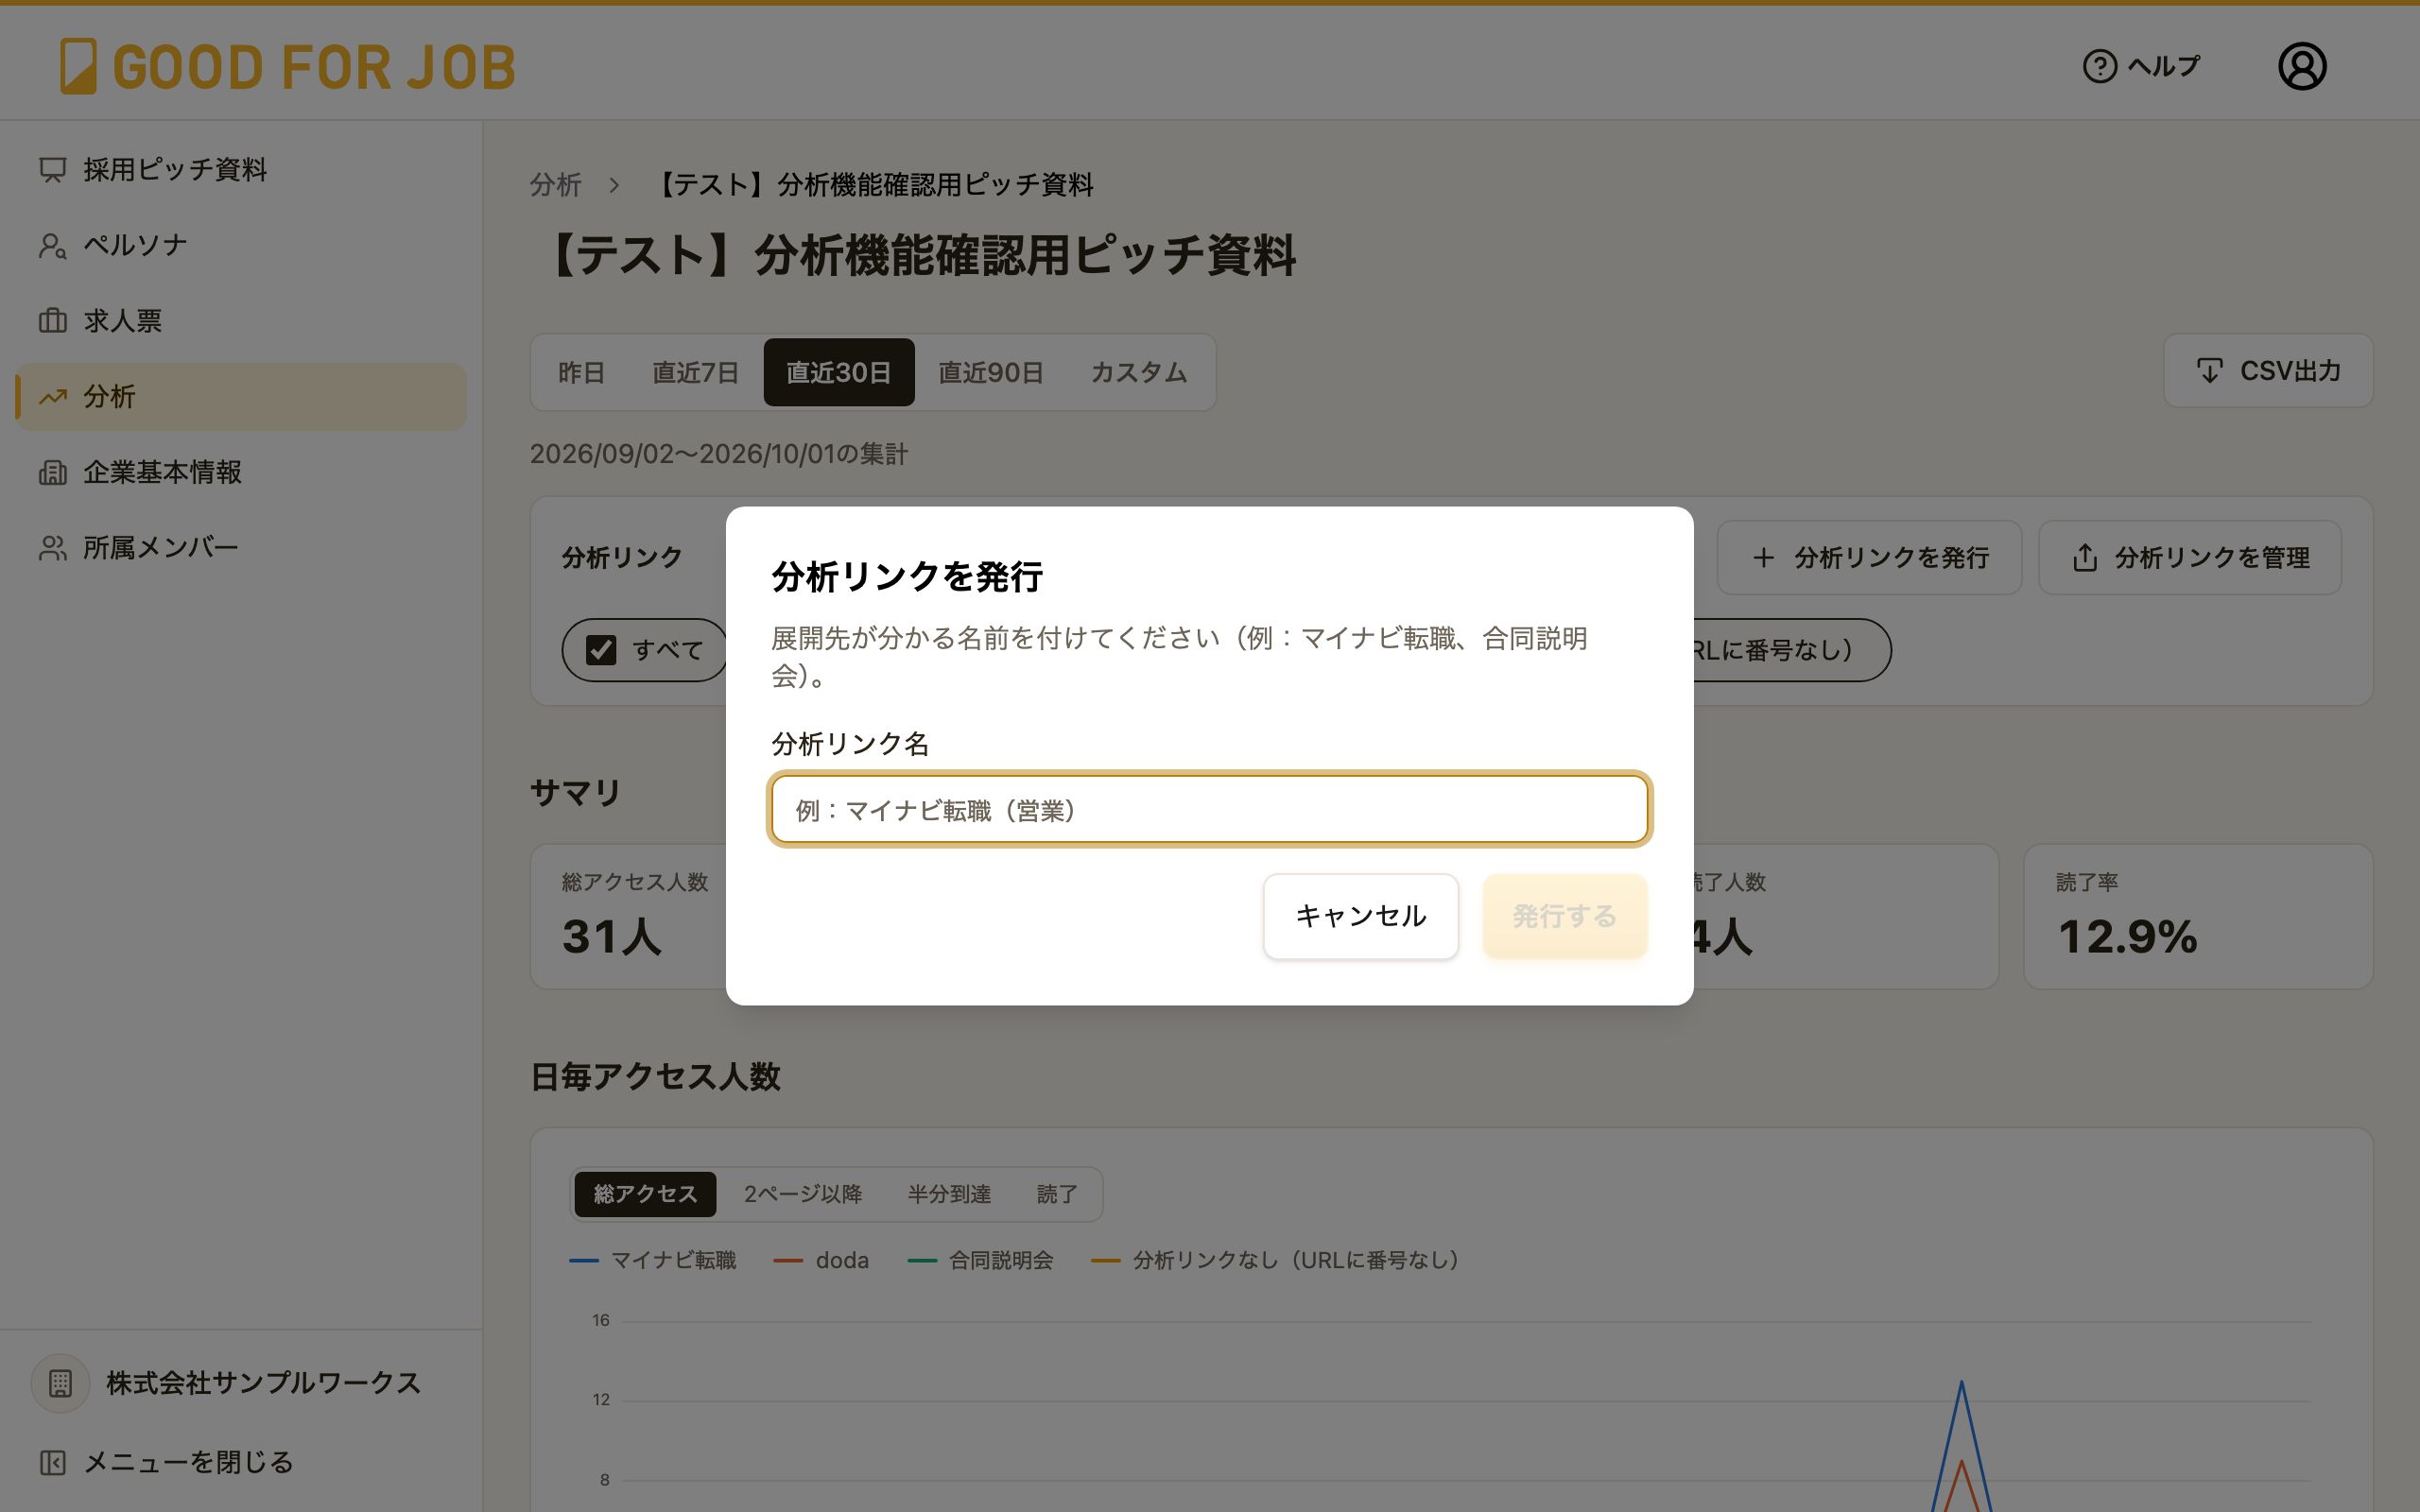Click the ペルソナ person-search icon

tap(52, 246)
